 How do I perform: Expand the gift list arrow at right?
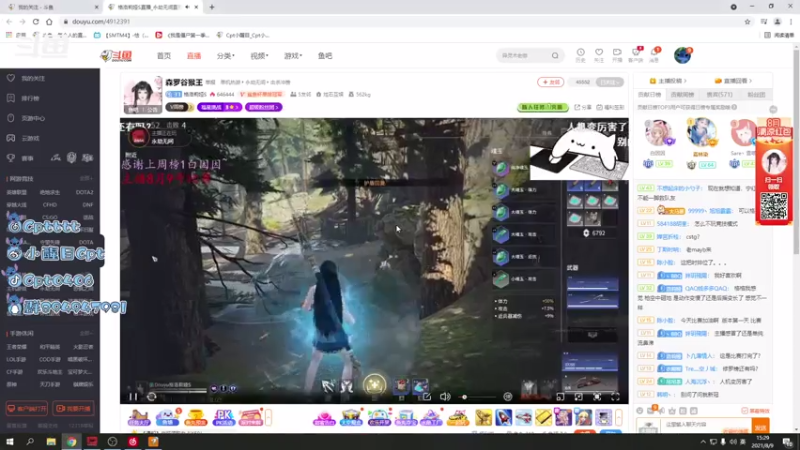coord(619,417)
